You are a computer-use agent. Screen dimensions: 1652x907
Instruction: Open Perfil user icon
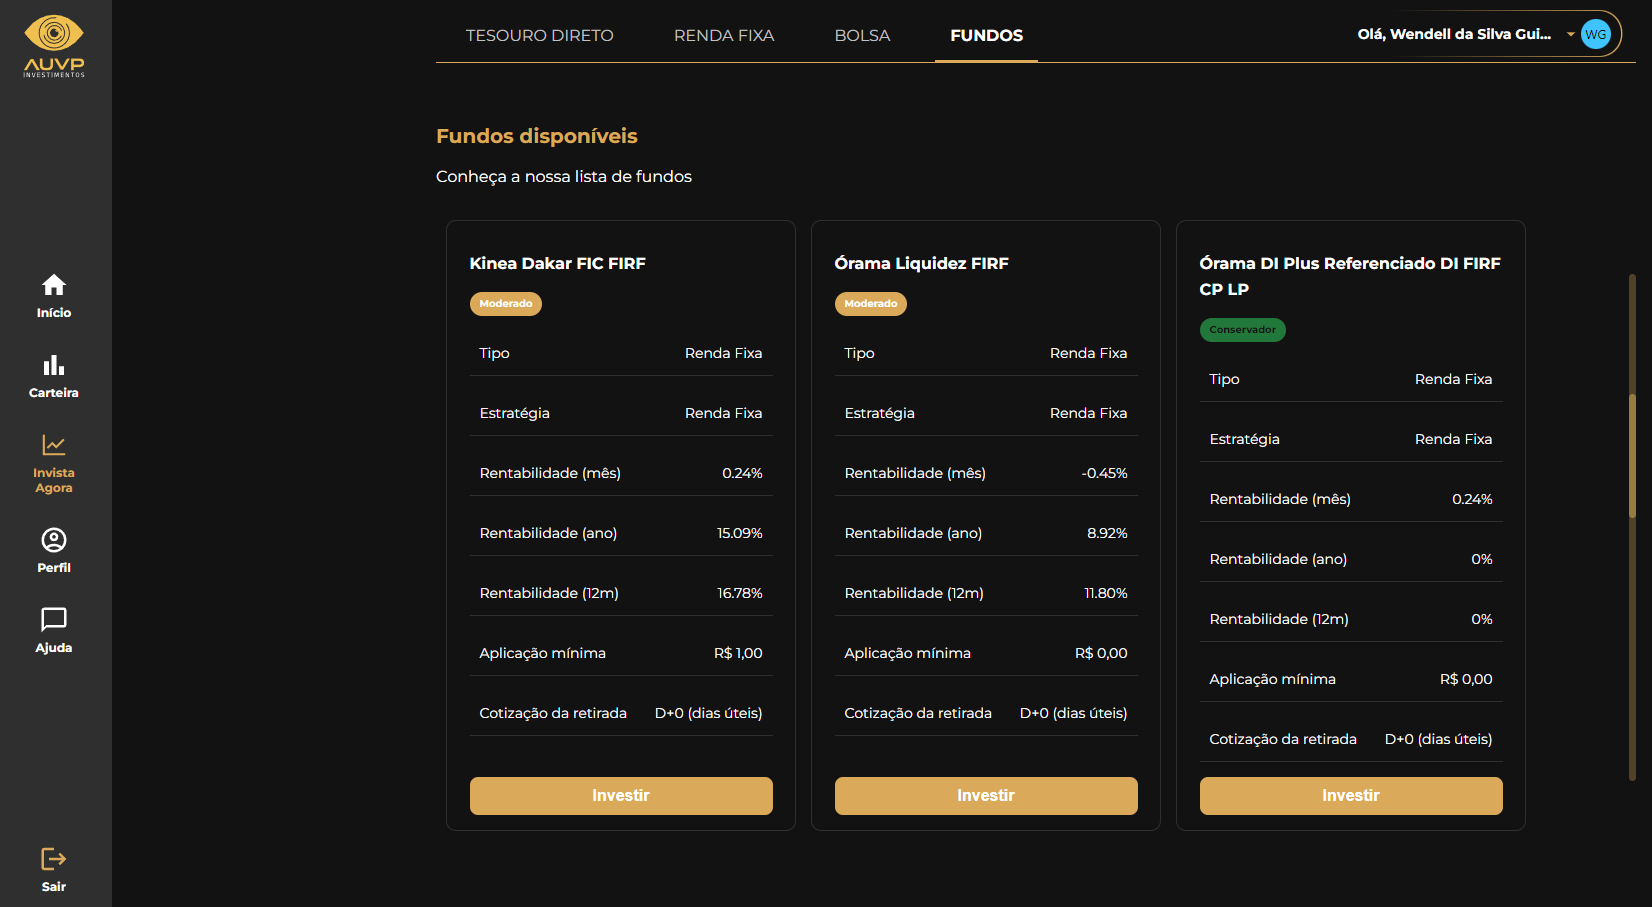[x=54, y=540]
